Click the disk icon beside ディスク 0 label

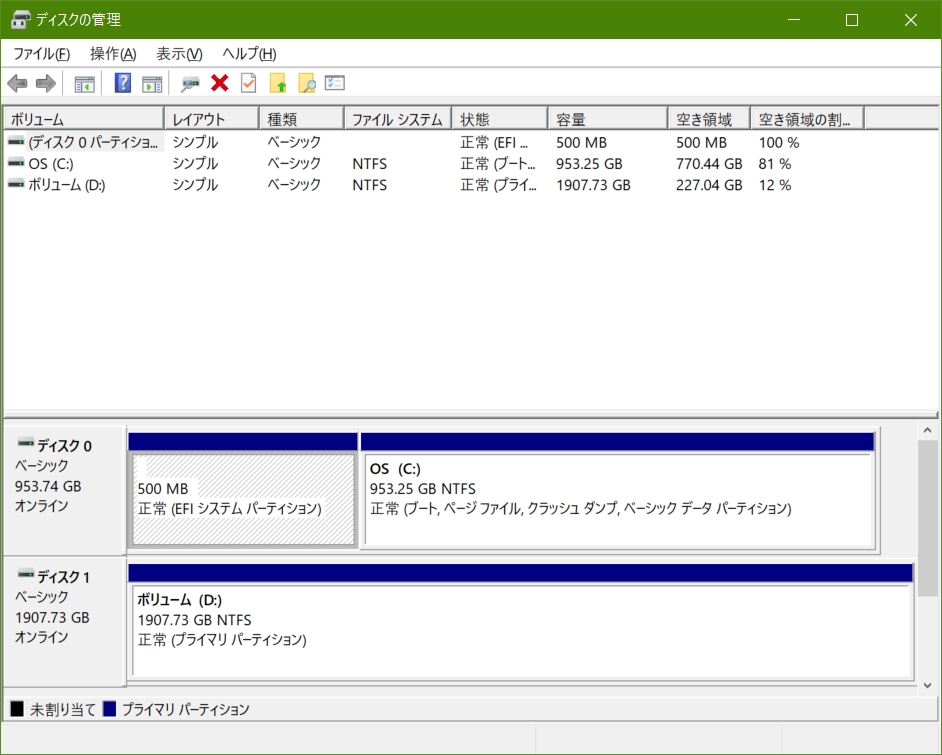[x=26, y=443]
